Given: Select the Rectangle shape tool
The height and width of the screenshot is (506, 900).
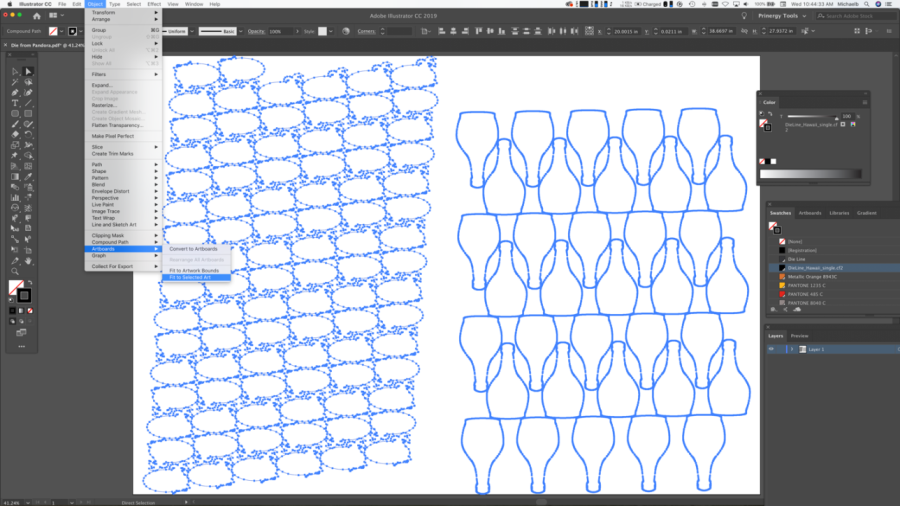Looking at the screenshot, I should tap(15, 113).
